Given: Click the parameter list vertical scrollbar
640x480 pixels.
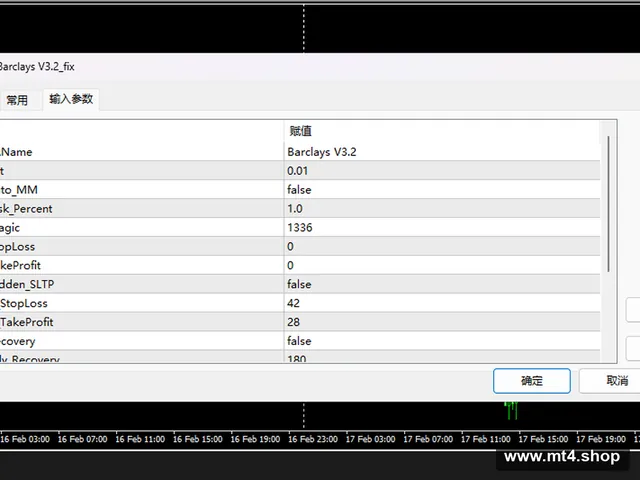Looking at the screenshot, I should pos(608,204).
